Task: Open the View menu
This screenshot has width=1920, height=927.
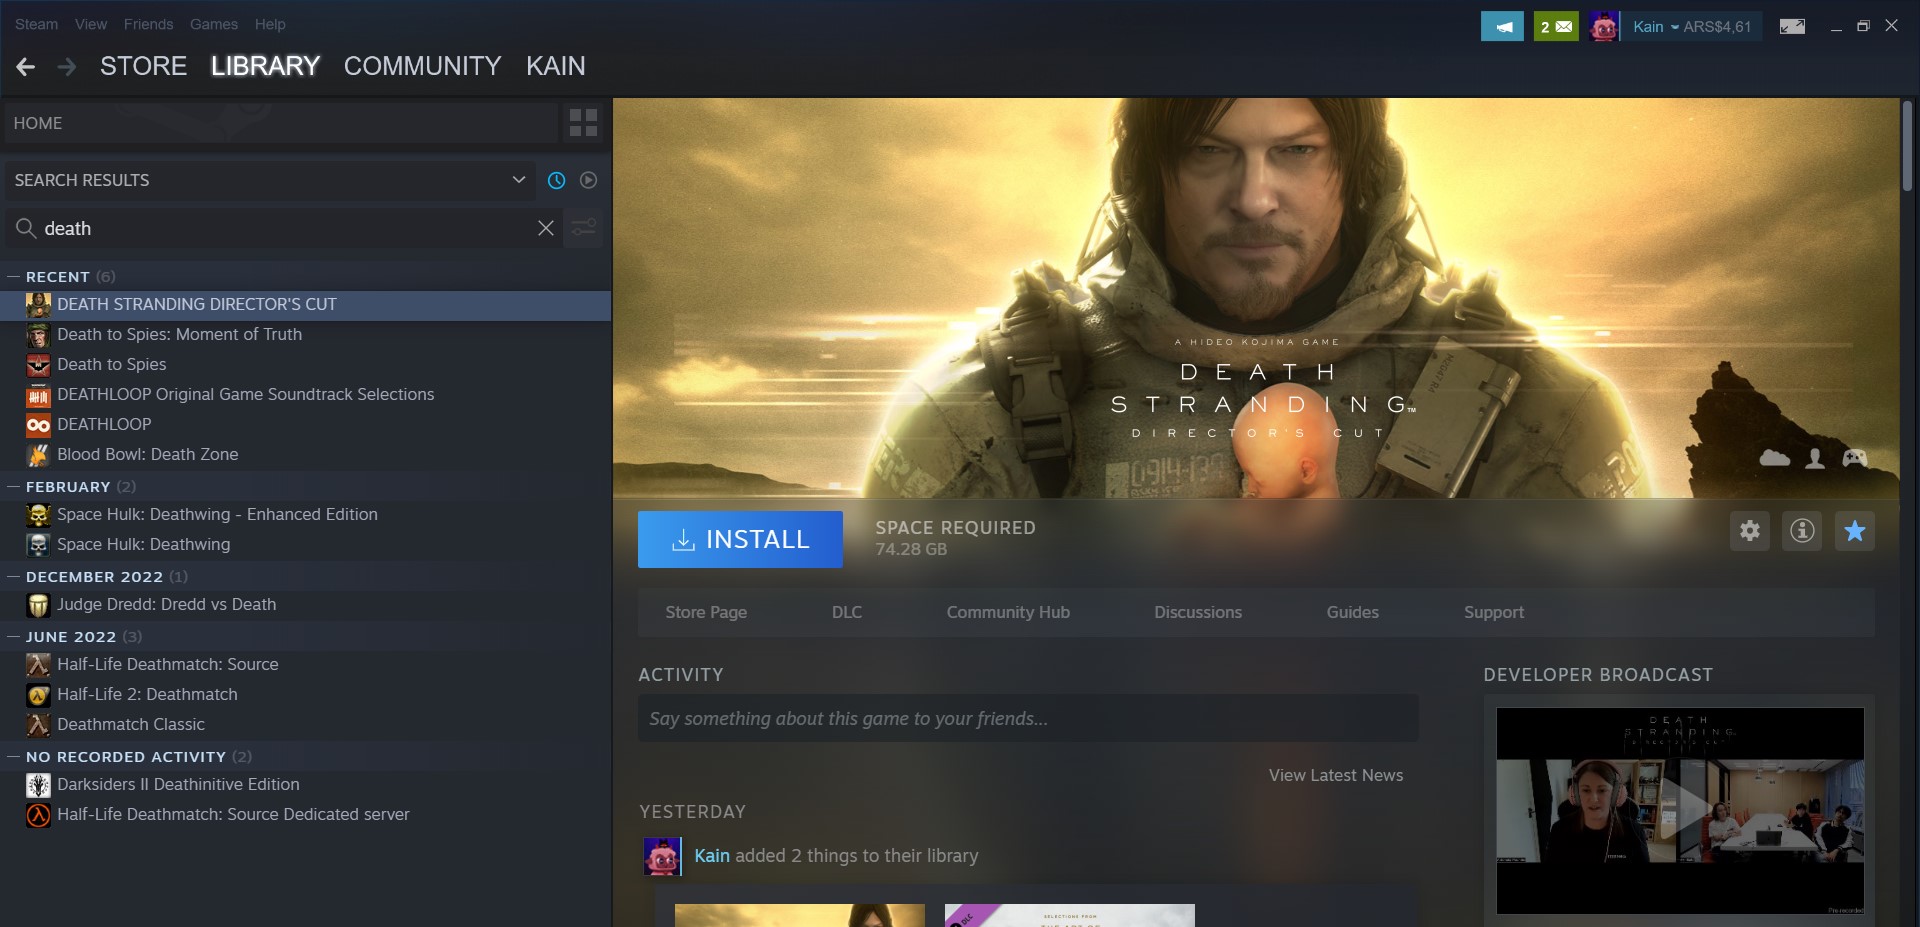Action: 91,24
